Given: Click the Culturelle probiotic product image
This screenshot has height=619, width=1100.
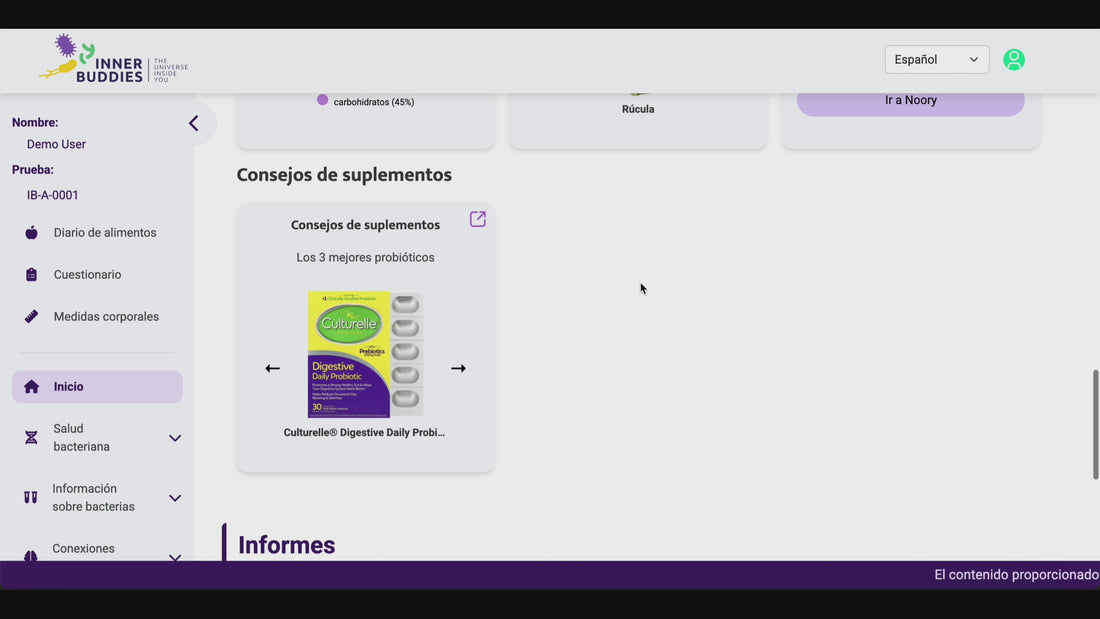Looking at the screenshot, I should coord(365,354).
